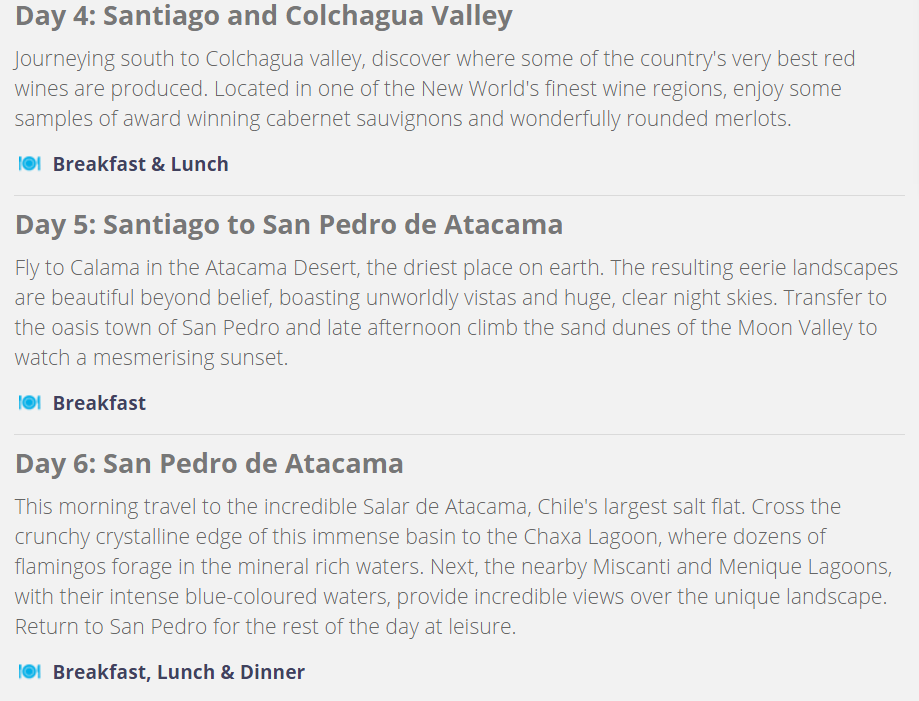Click the meal plate icon for Day 4

(29, 164)
